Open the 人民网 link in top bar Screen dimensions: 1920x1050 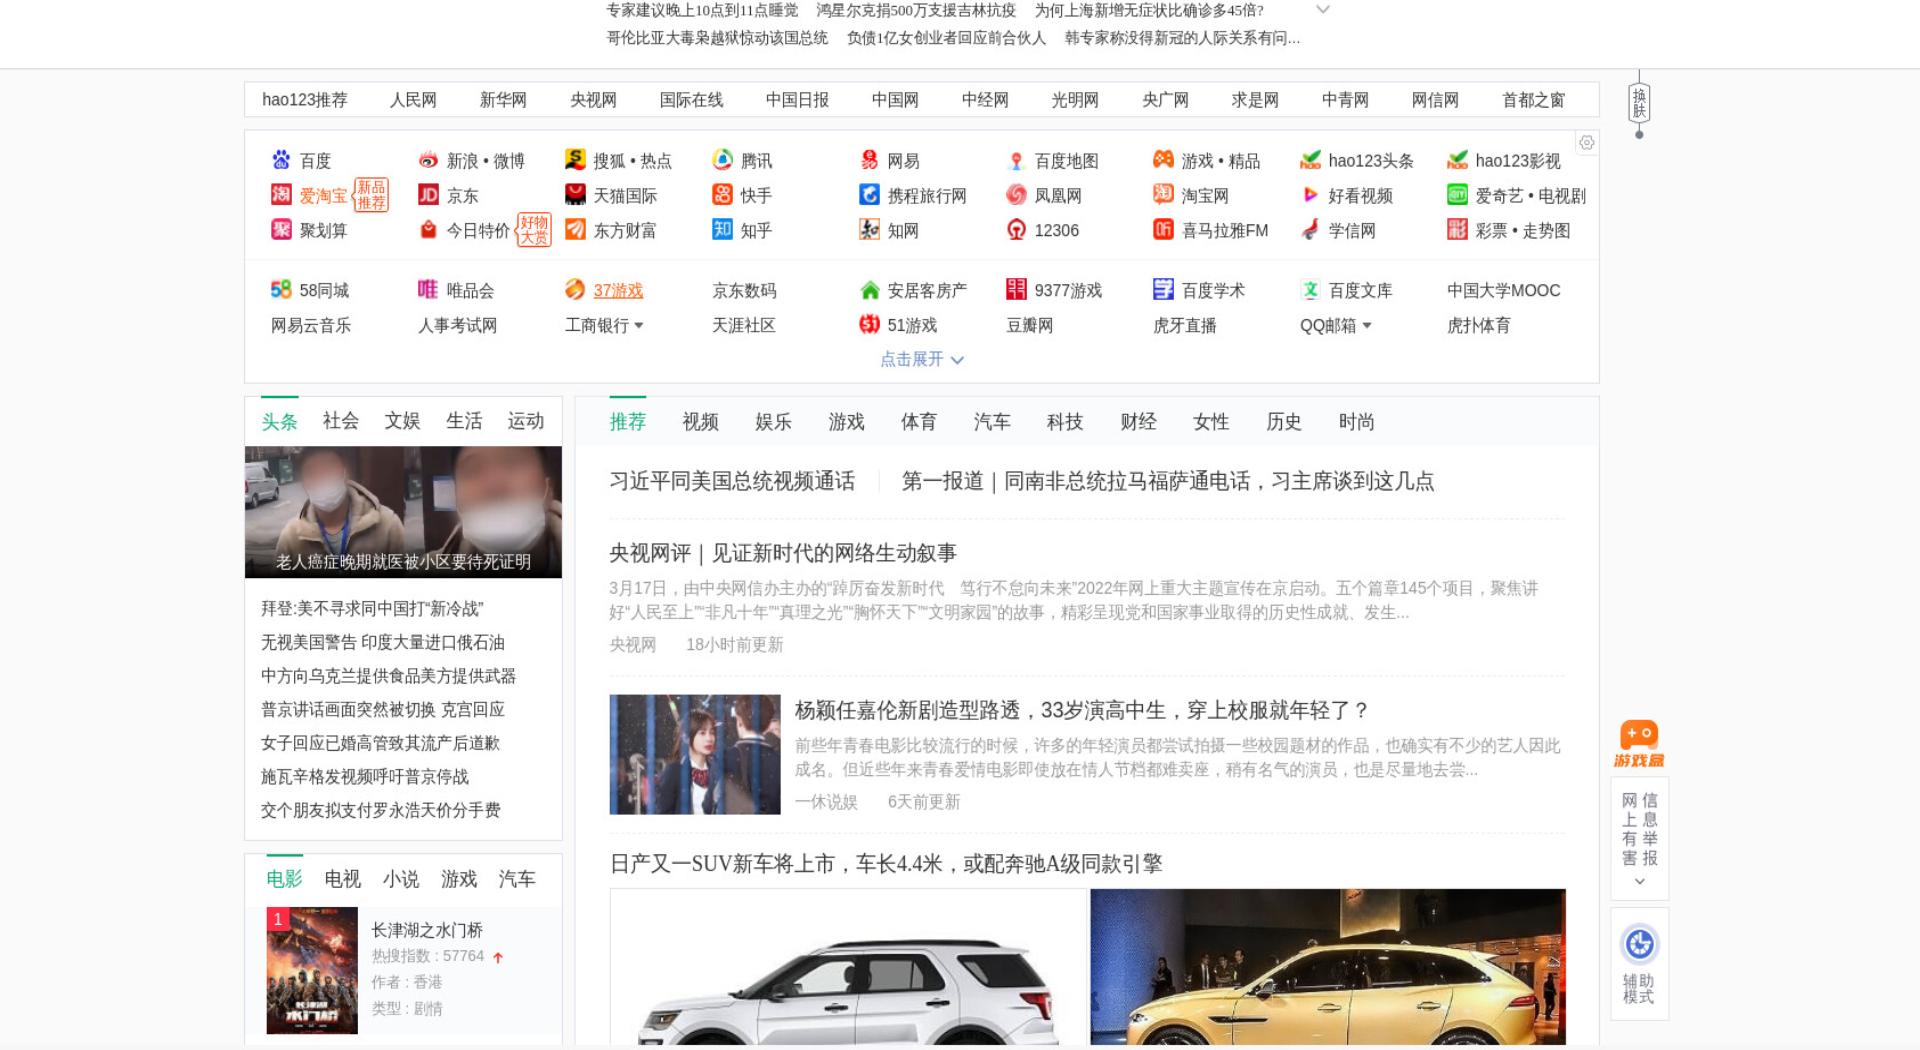[x=413, y=100]
